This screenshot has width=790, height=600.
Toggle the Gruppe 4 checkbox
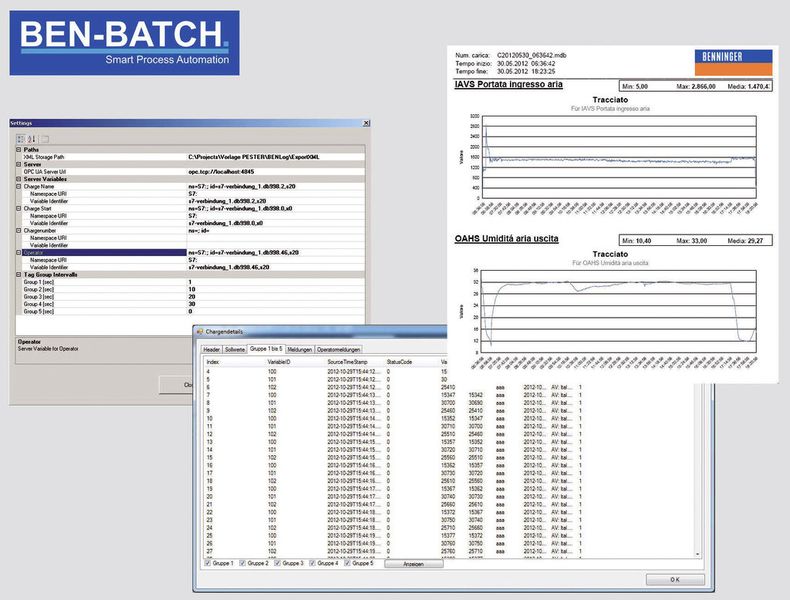tap(312, 563)
